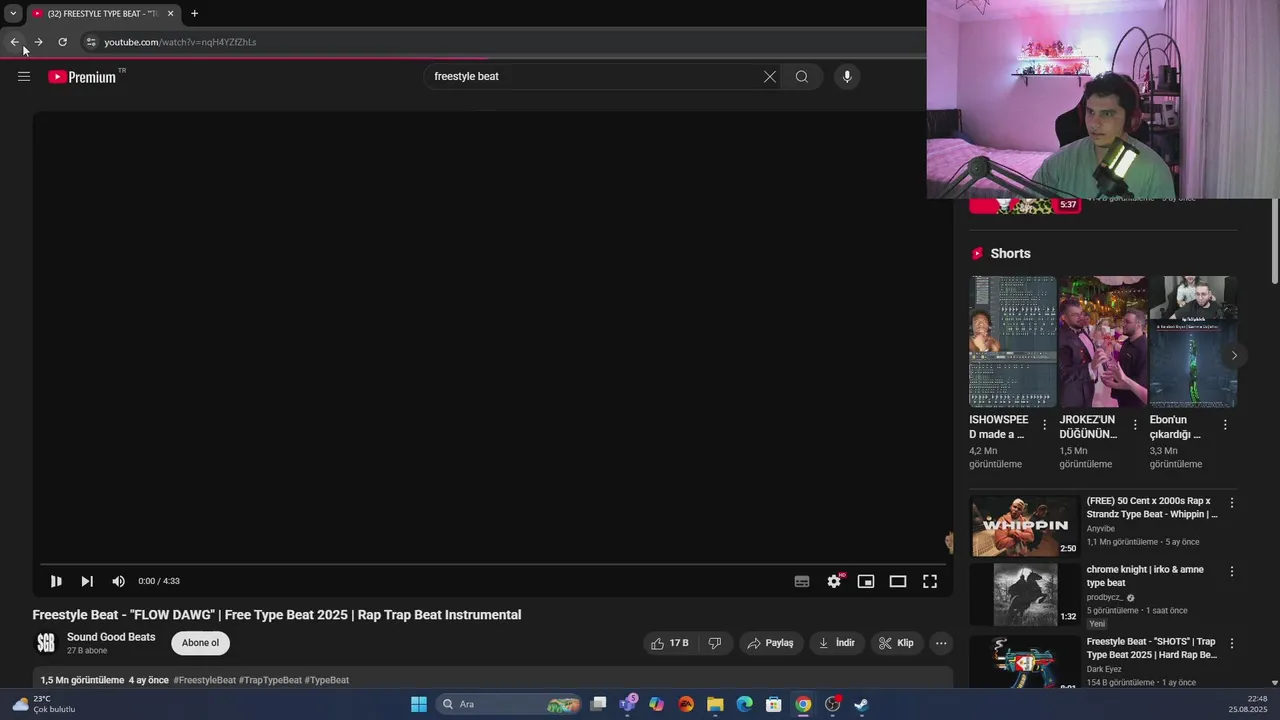Open EA app from taskbar
1280x720 pixels.
coord(686,704)
